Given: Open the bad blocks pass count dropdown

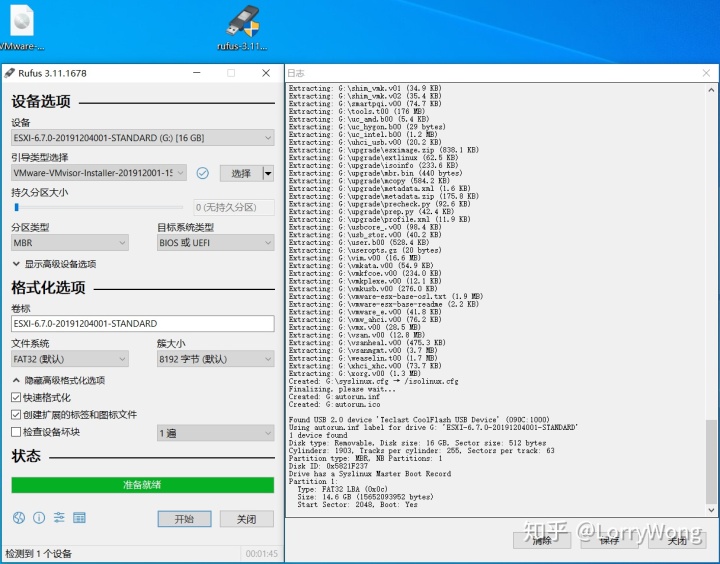Looking at the screenshot, I should point(216,433).
